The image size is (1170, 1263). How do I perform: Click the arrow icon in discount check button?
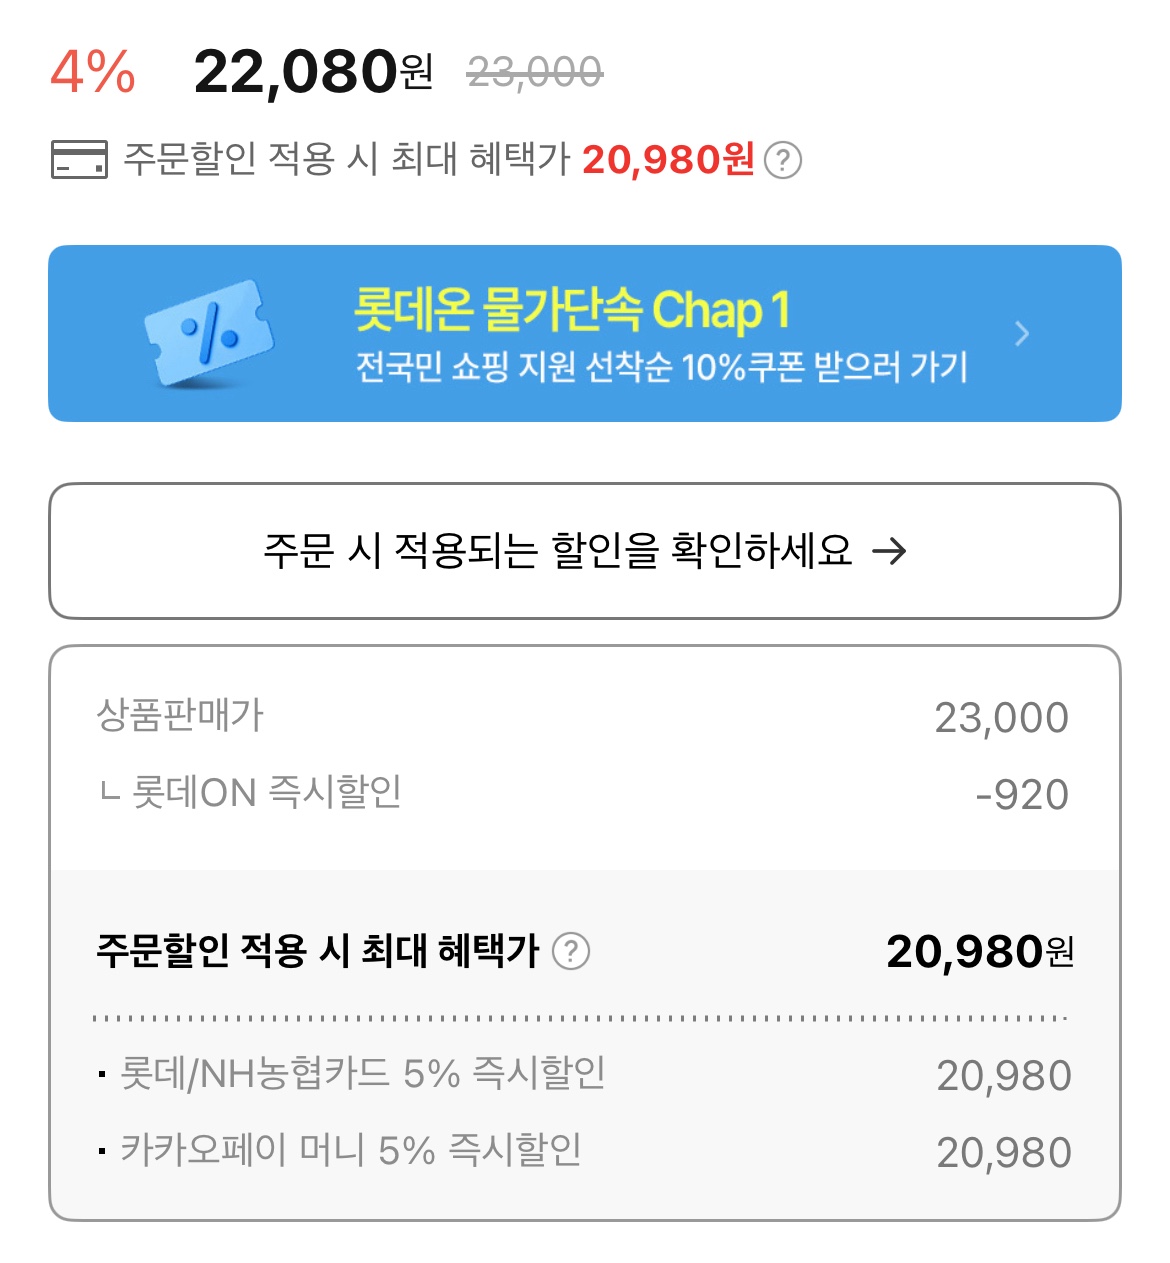pos(889,550)
